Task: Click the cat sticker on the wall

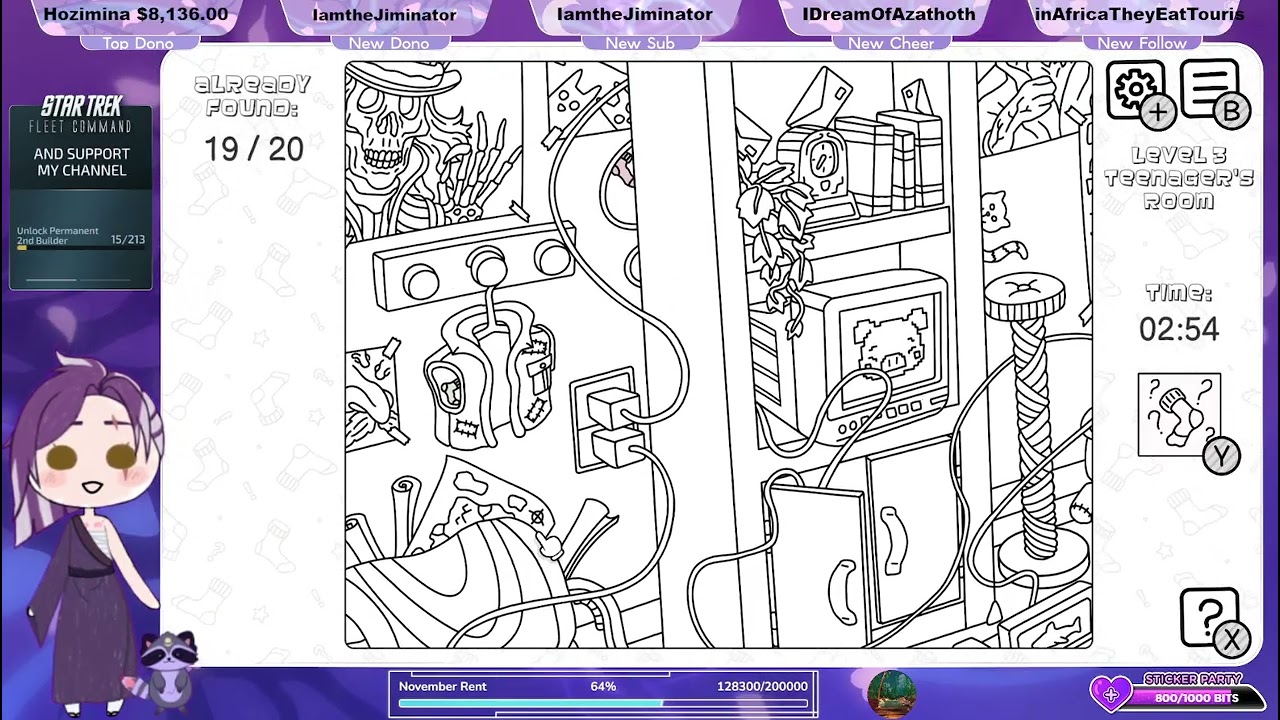Action: point(995,212)
